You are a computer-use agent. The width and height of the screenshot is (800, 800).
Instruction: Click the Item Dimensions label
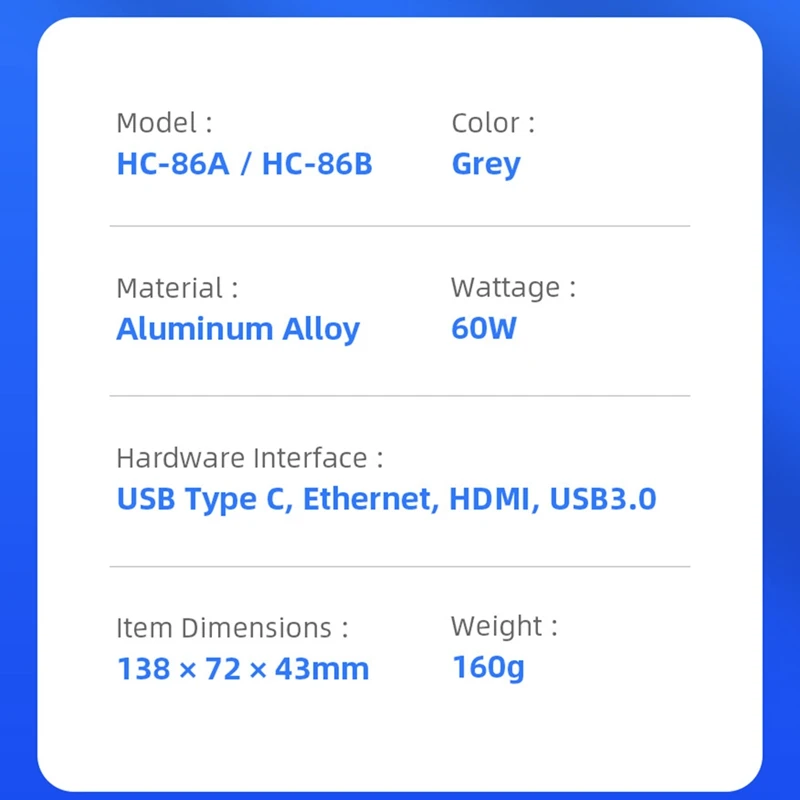pos(232,628)
